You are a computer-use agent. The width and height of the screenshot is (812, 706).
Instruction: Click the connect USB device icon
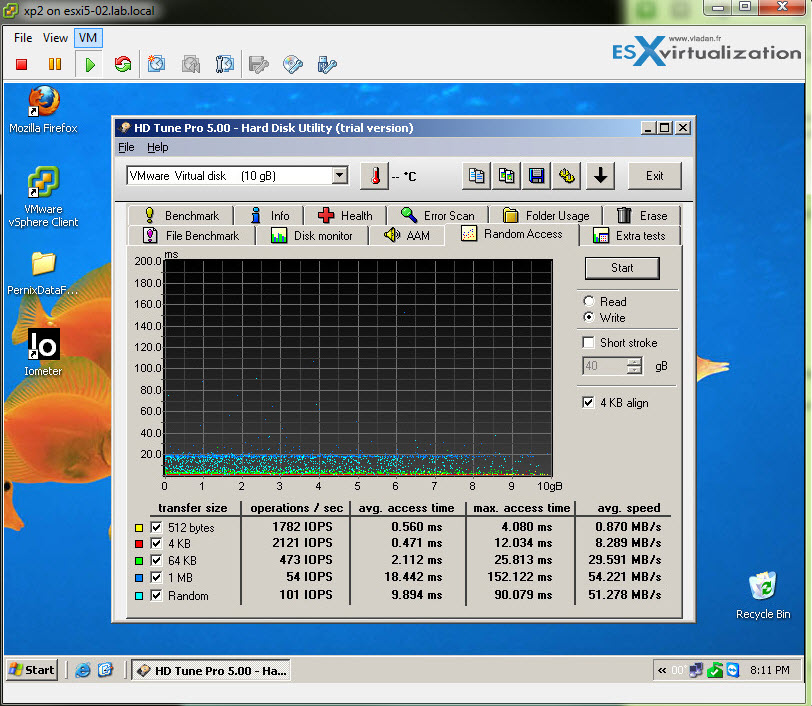pyautogui.click(x=327, y=64)
